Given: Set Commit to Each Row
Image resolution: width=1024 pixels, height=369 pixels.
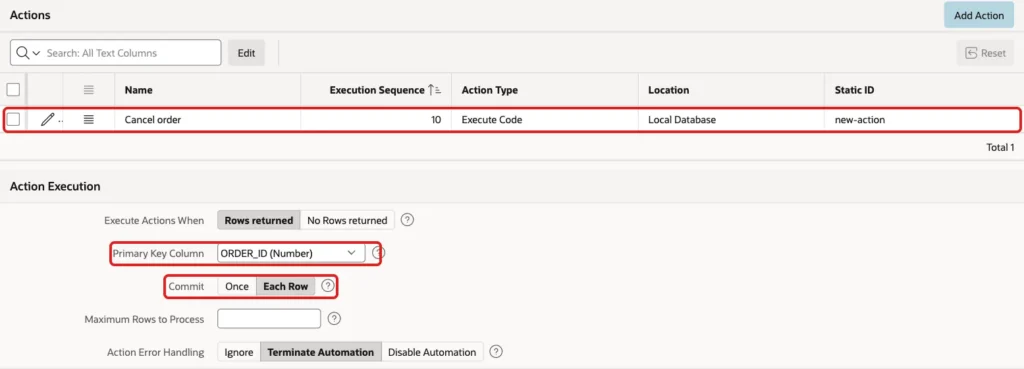Looking at the screenshot, I should coord(285,286).
